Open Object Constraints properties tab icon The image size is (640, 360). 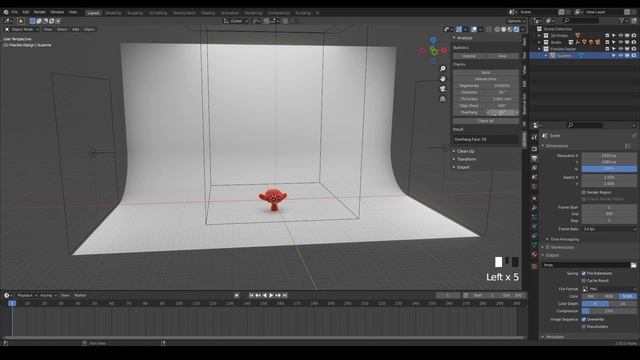[534, 236]
